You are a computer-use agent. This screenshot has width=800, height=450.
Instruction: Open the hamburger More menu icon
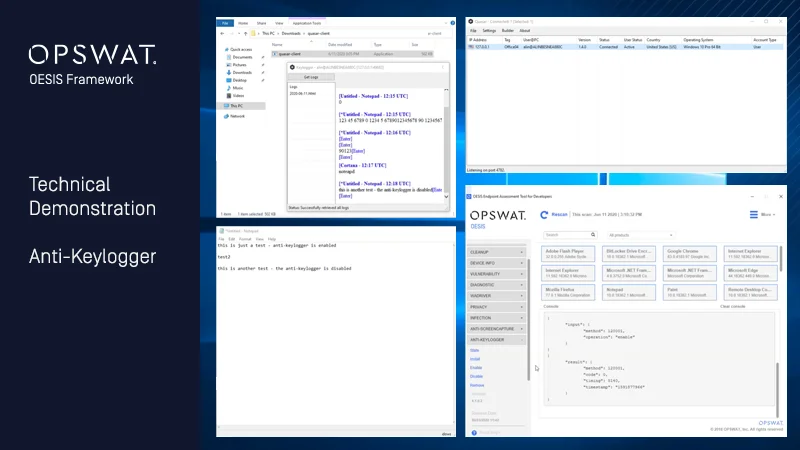(753, 214)
